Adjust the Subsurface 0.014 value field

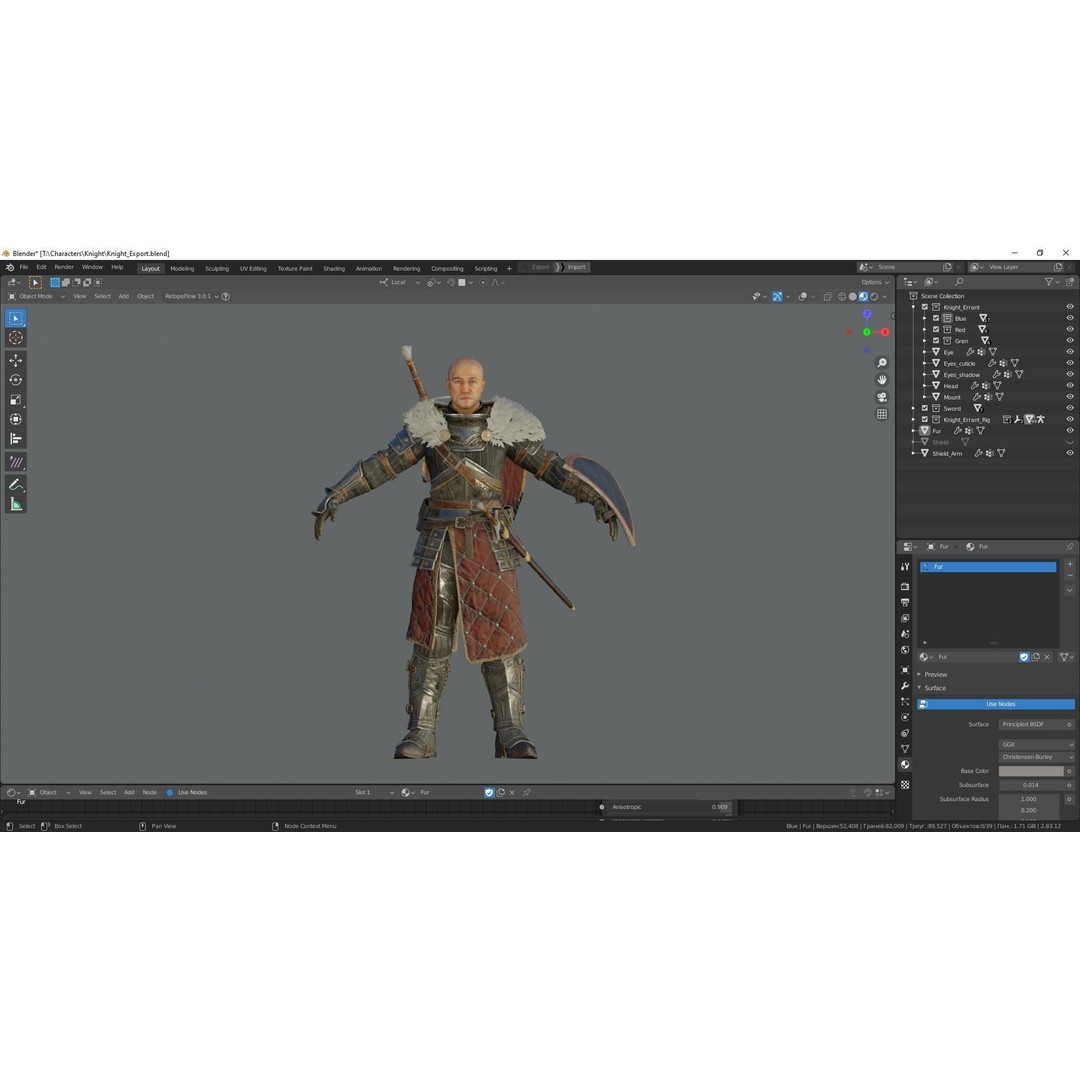pyautogui.click(x=1031, y=785)
